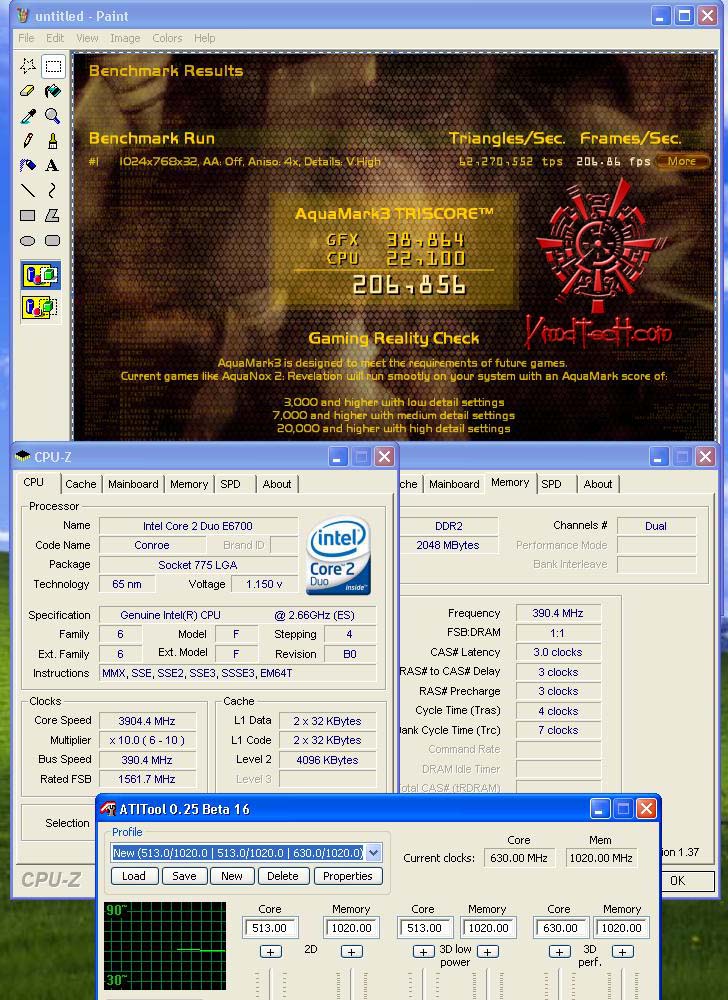Click the More button in AquaMark results
This screenshot has height=1000, width=728.
(681, 161)
